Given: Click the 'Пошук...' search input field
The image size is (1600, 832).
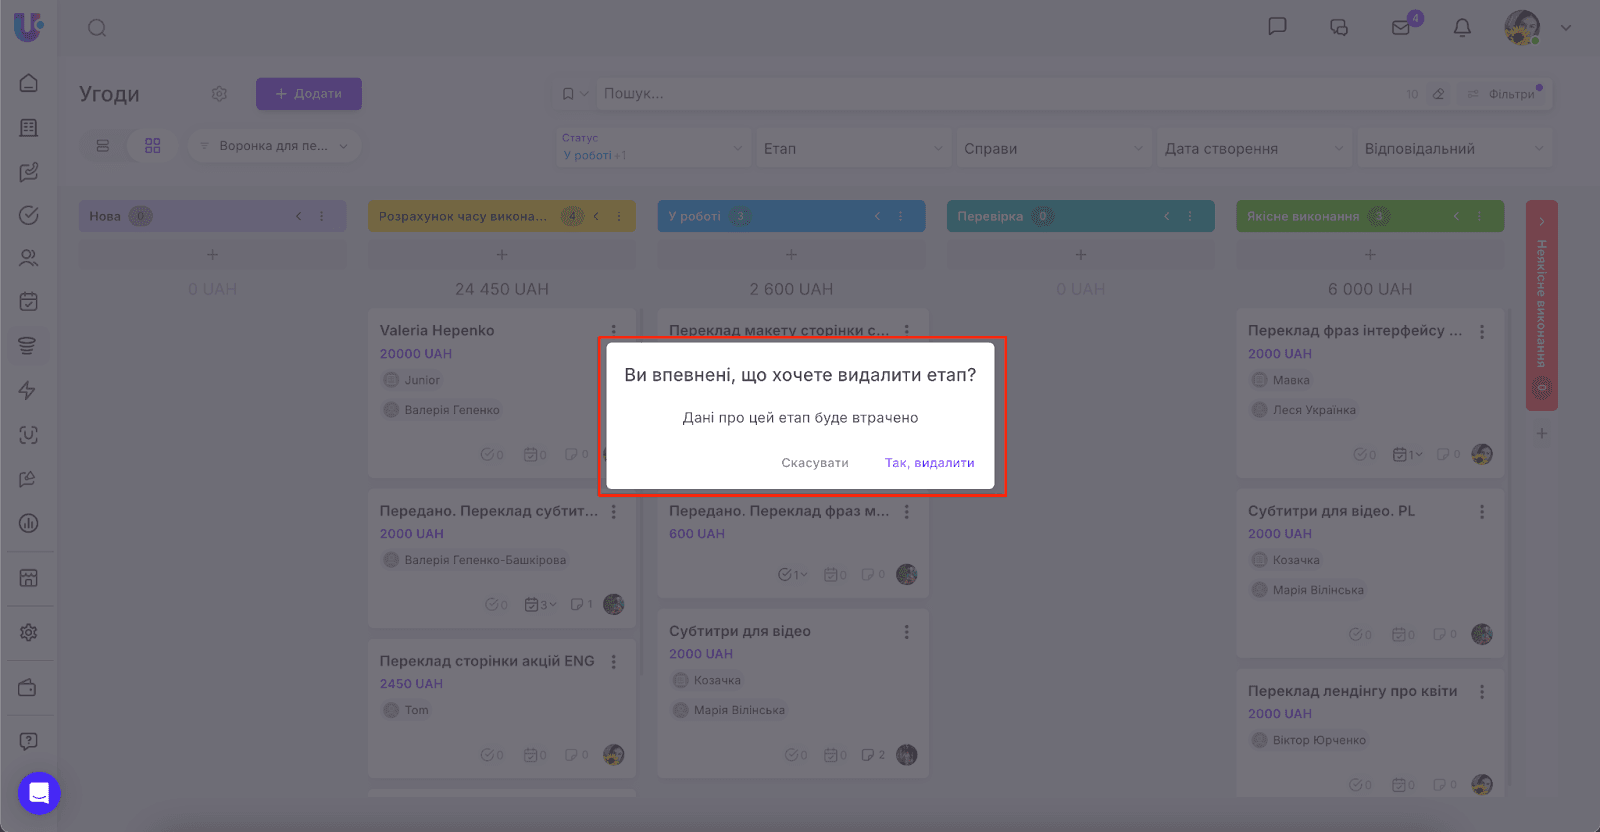Looking at the screenshot, I should click(x=1000, y=94).
